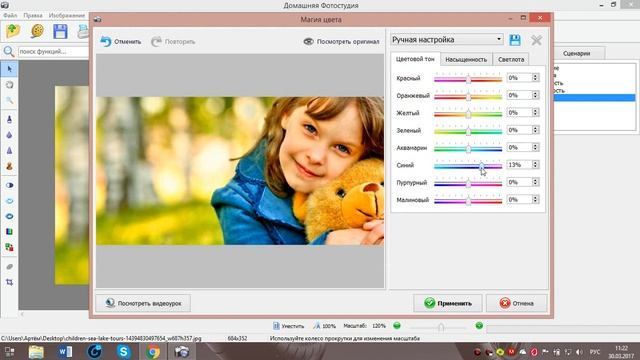
Task: Click the red and green squares tool icon
Action: coord(9,247)
